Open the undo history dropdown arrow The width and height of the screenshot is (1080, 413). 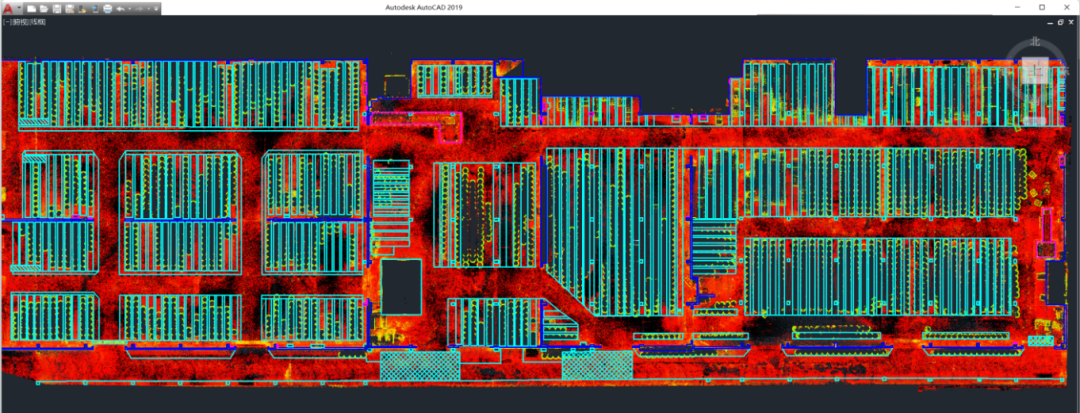129,9
